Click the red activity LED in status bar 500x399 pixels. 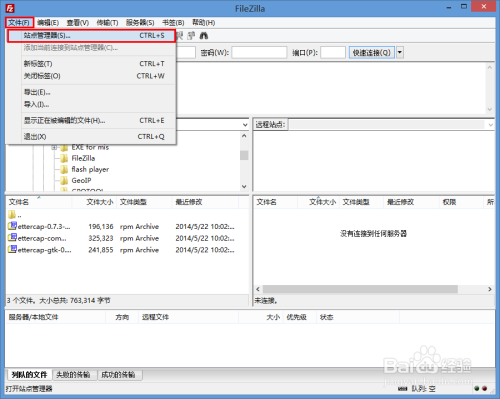coord(484,389)
